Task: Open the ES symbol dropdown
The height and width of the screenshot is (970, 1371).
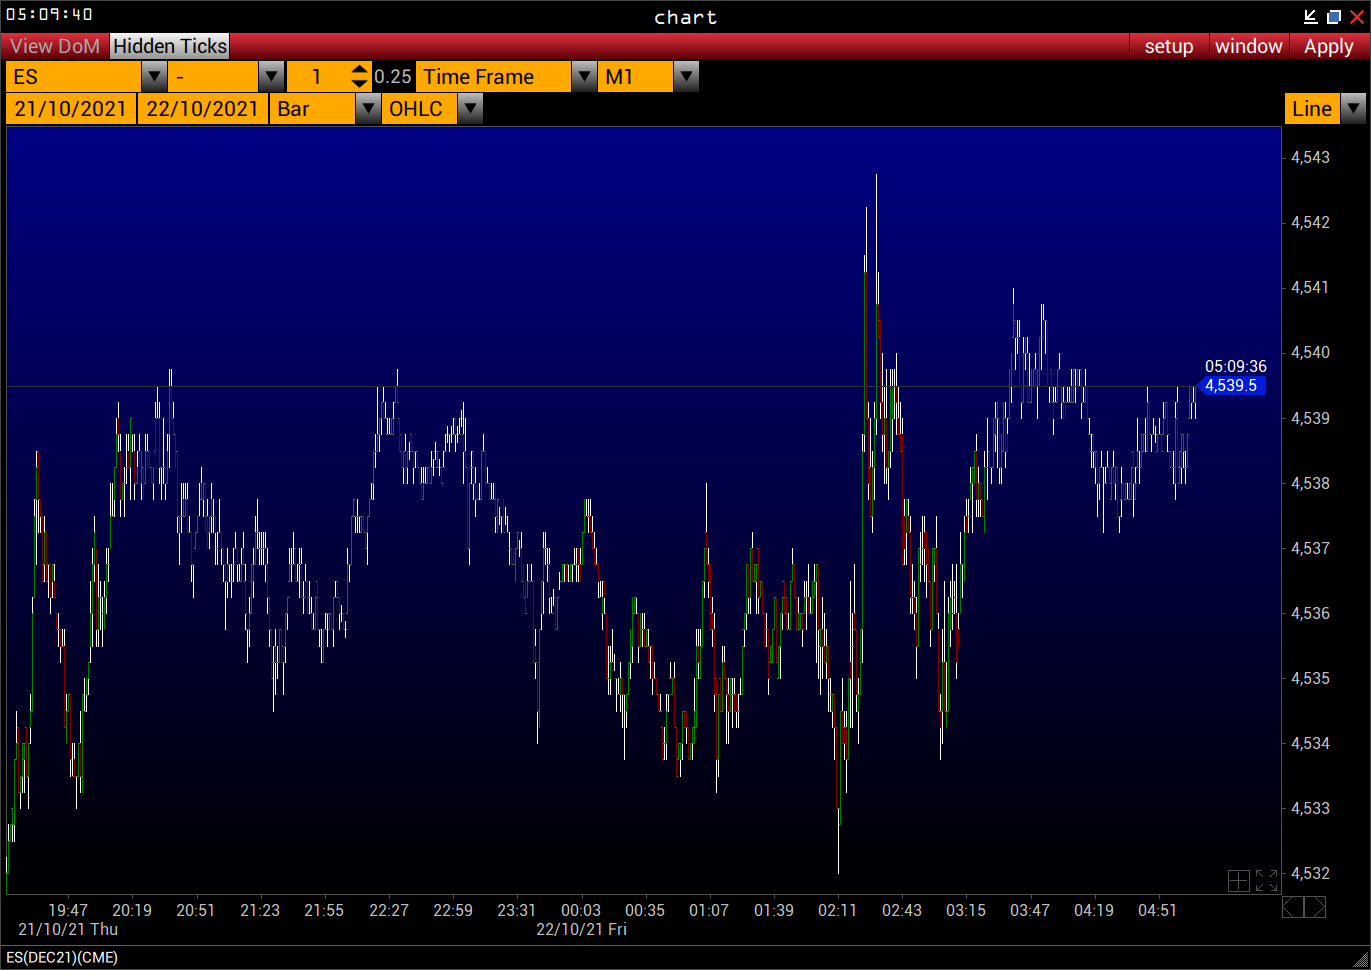Action: pos(153,76)
